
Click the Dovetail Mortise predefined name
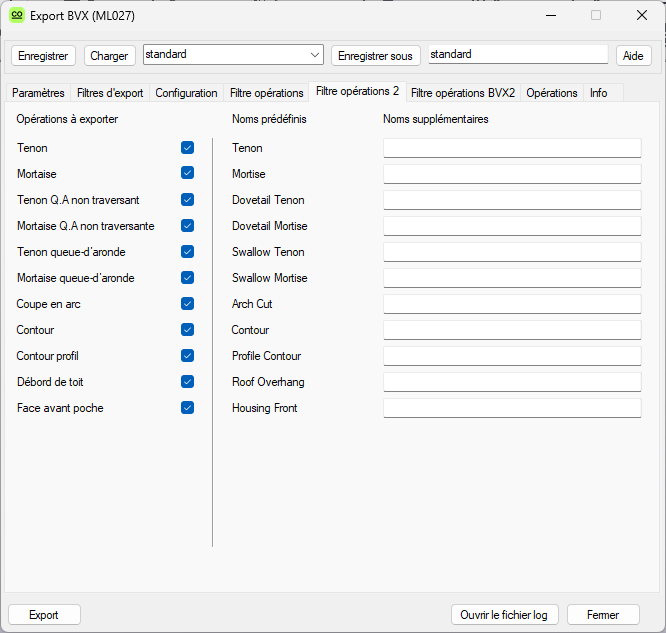[x=270, y=226]
